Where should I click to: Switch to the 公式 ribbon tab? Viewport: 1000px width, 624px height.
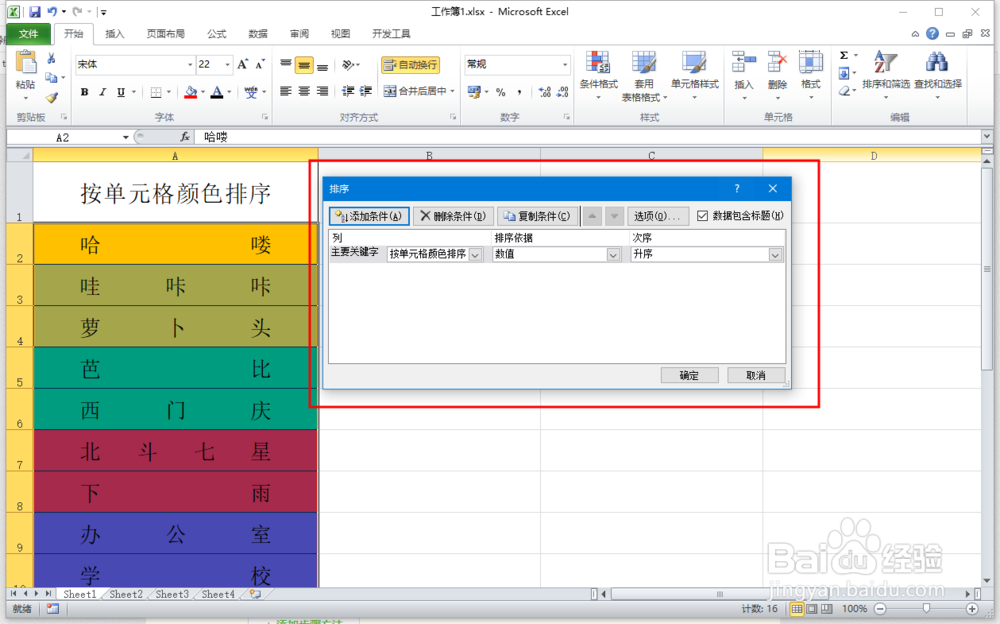(x=217, y=34)
